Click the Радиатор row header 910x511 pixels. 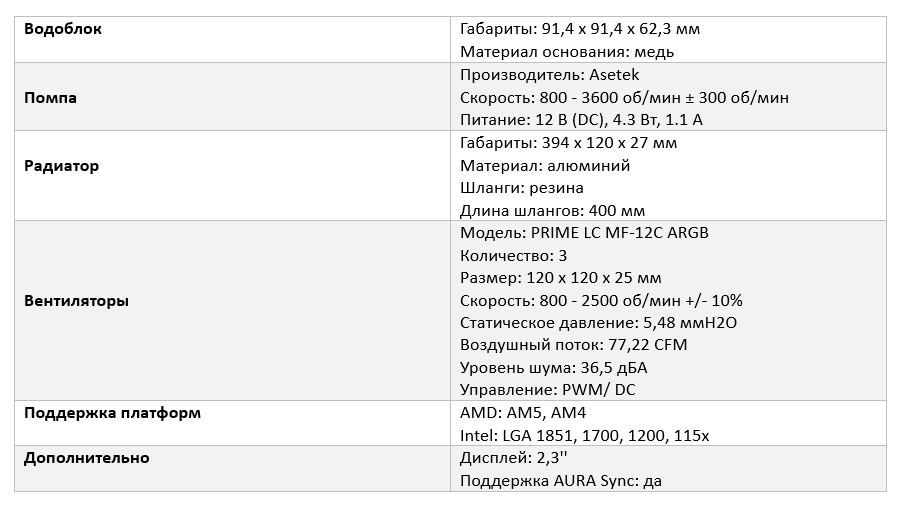point(62,166)
